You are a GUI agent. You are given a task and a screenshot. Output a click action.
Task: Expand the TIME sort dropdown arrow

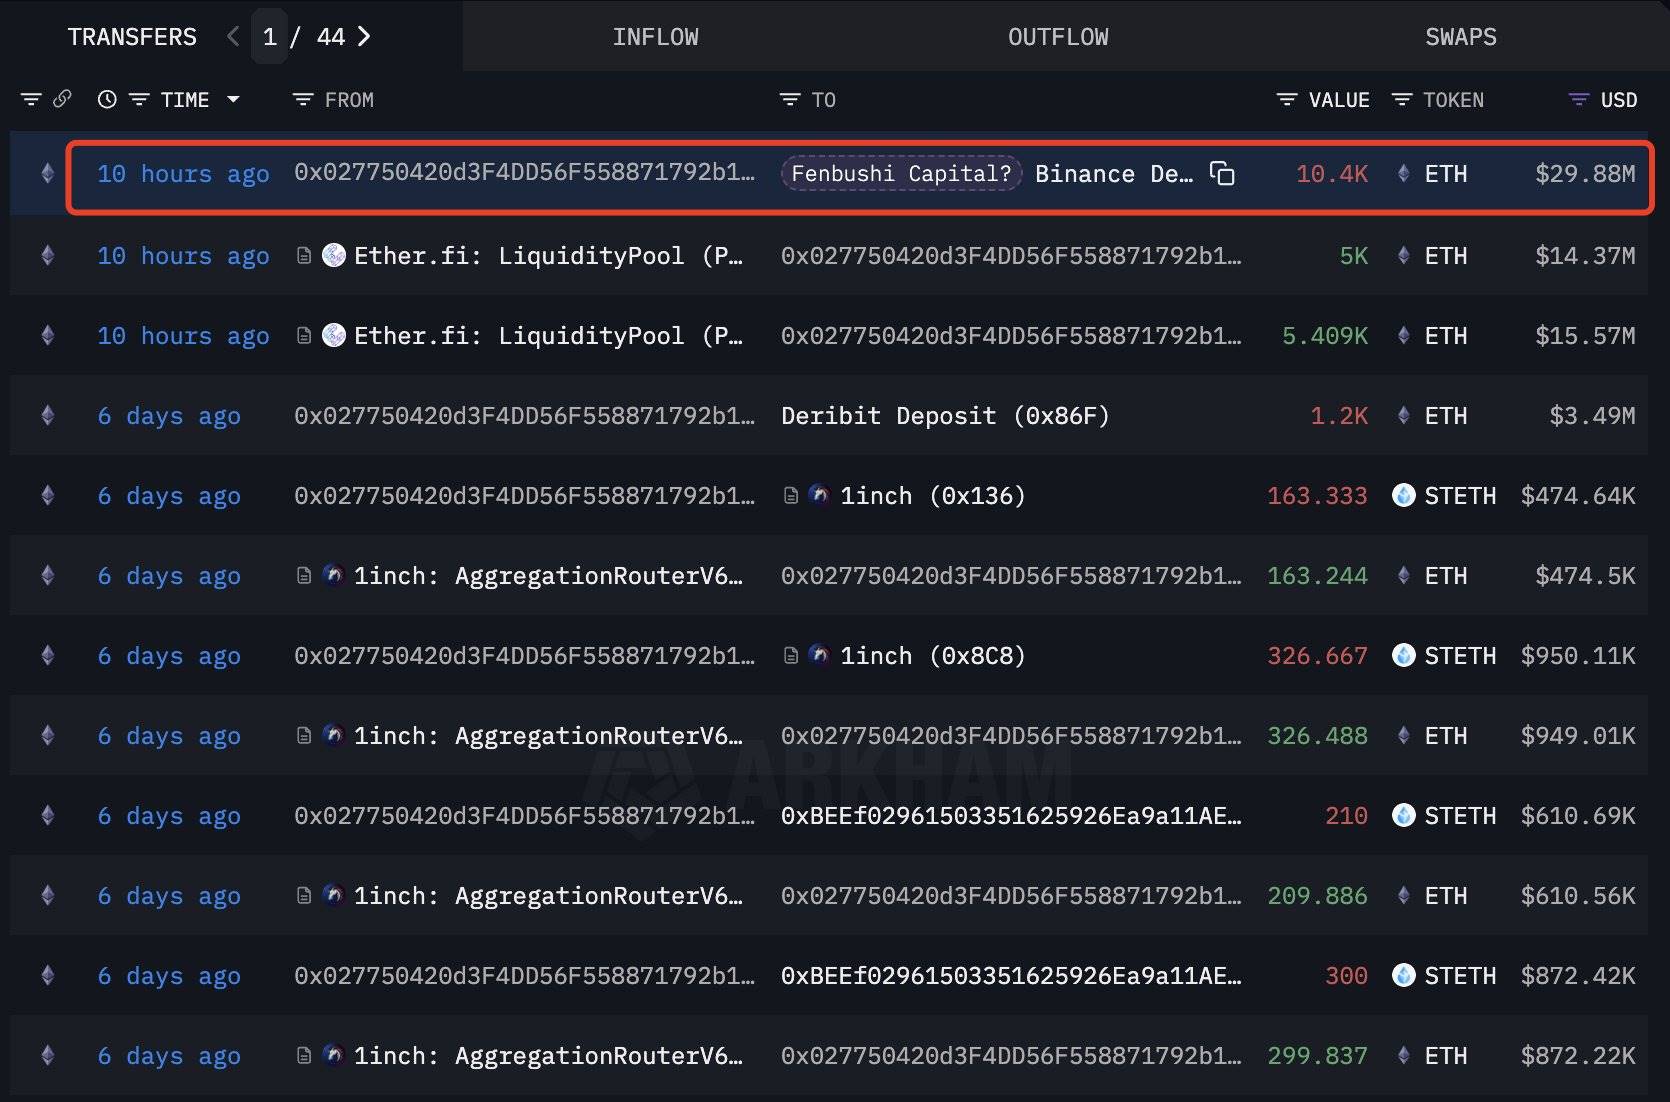[233, 99]
